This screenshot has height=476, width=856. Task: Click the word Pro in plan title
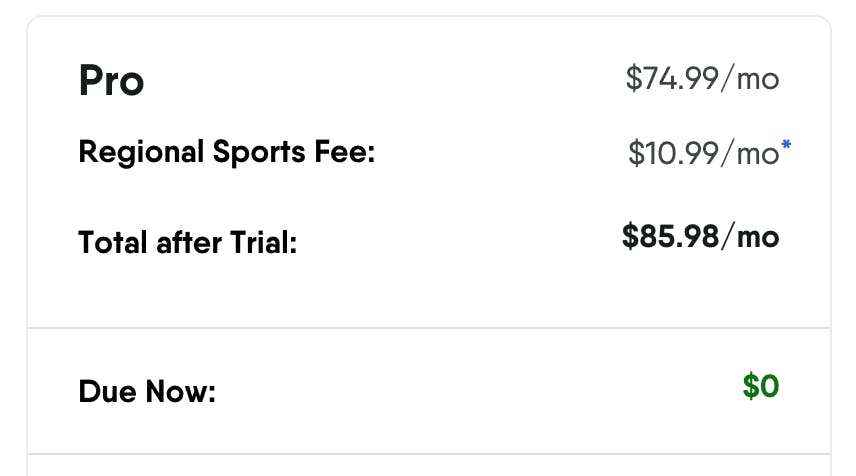point(111,81)
